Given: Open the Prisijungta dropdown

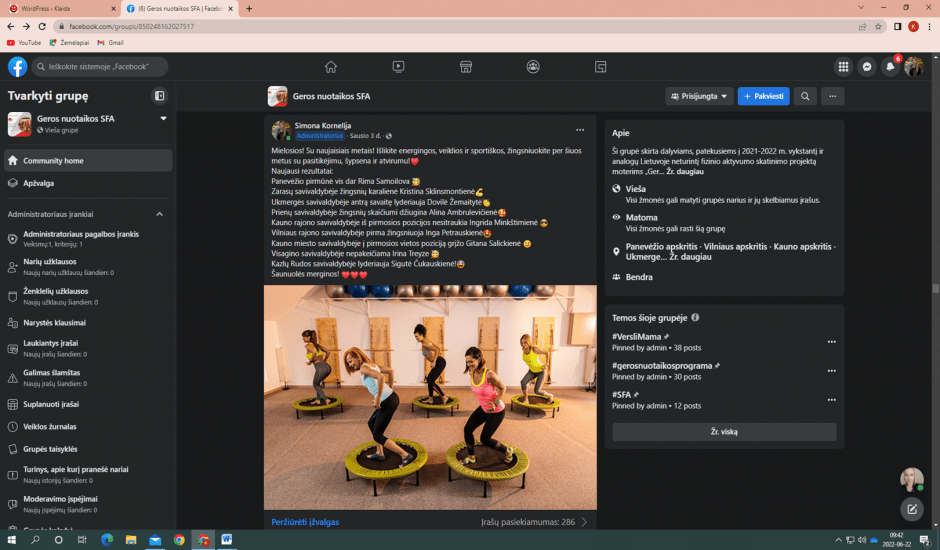Looking at the screenshot, I should pyautogui.click(x=699, y=96).
